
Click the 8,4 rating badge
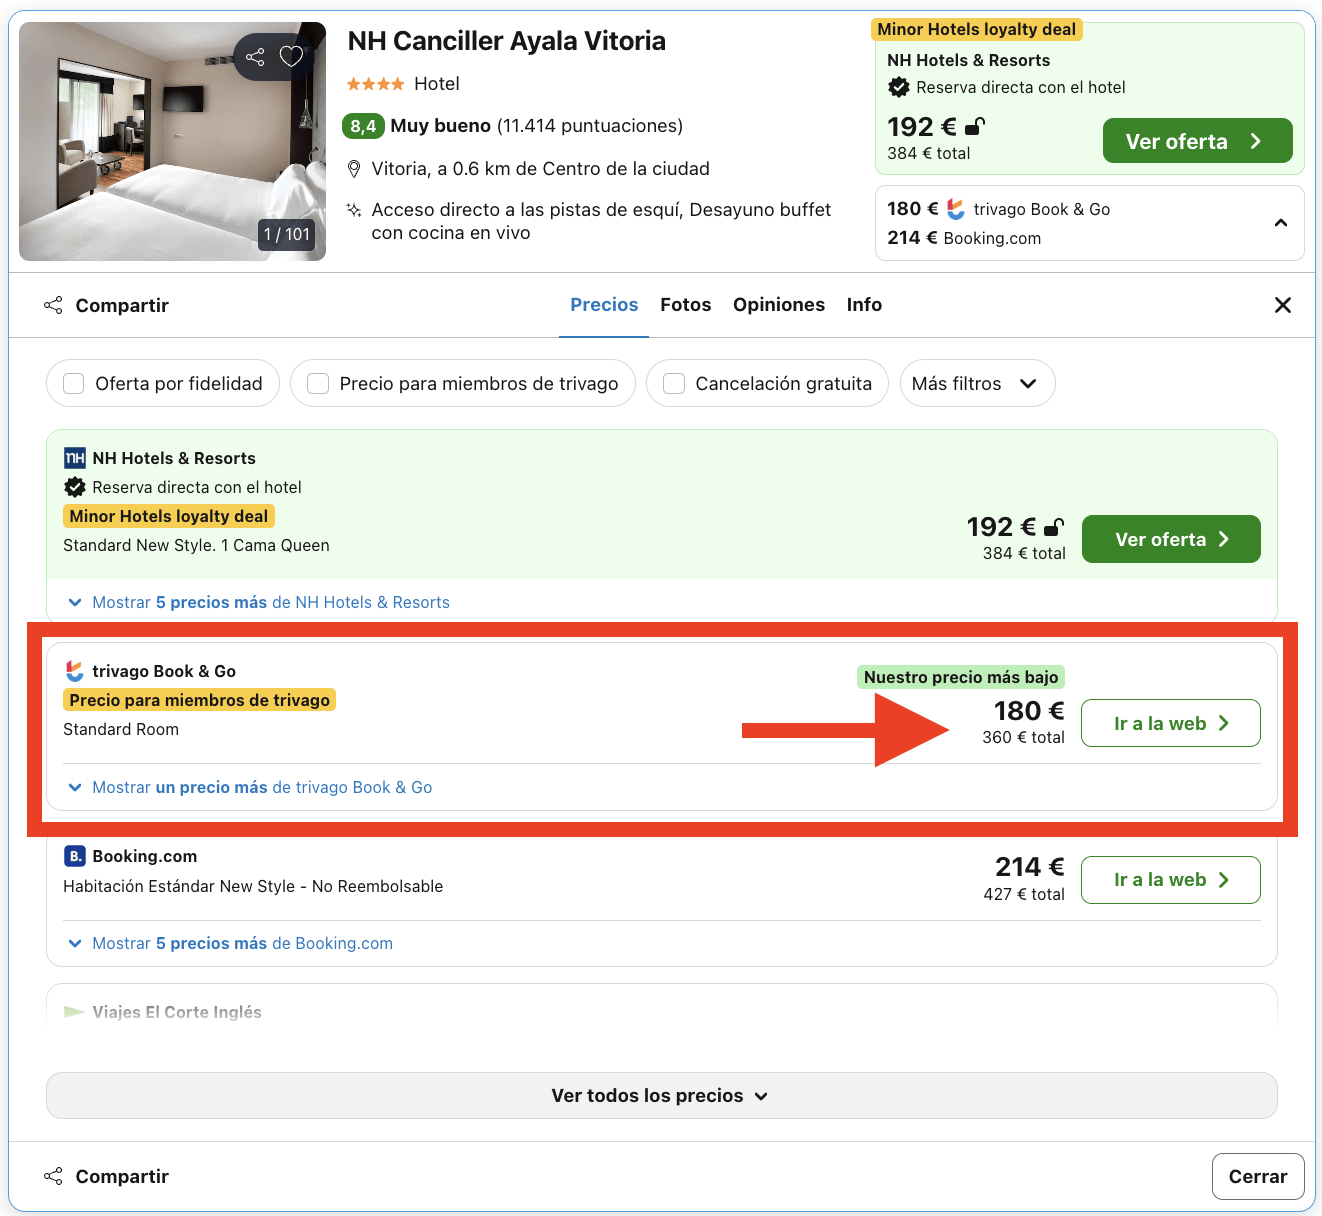363,126
